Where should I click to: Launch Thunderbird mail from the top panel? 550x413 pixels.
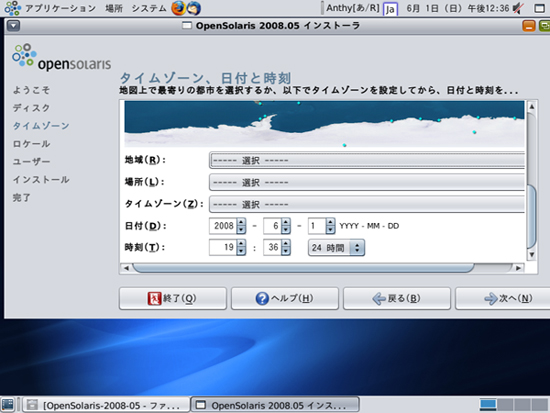193,8
